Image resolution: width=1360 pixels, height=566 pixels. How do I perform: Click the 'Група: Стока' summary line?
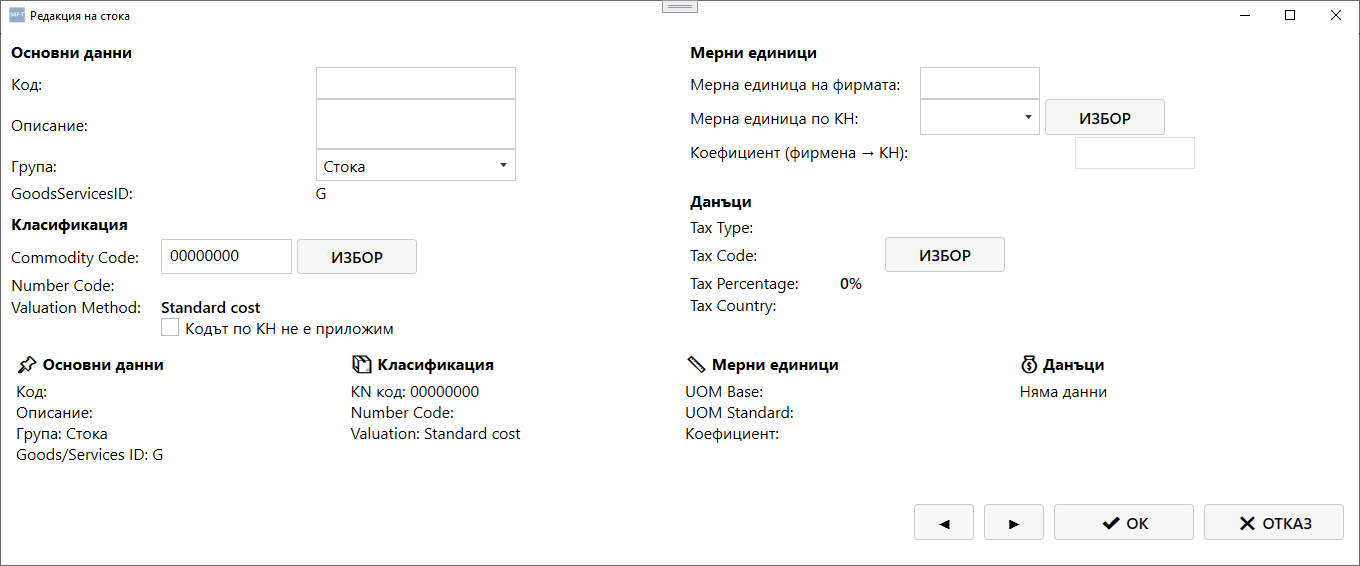62,434
